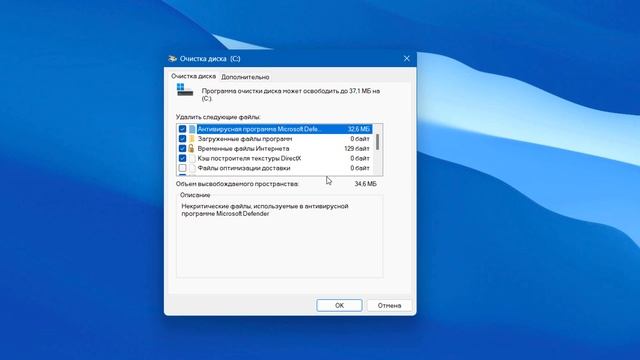Click the Временные файлы Интернета lock icon

click(x=191, y=149)
